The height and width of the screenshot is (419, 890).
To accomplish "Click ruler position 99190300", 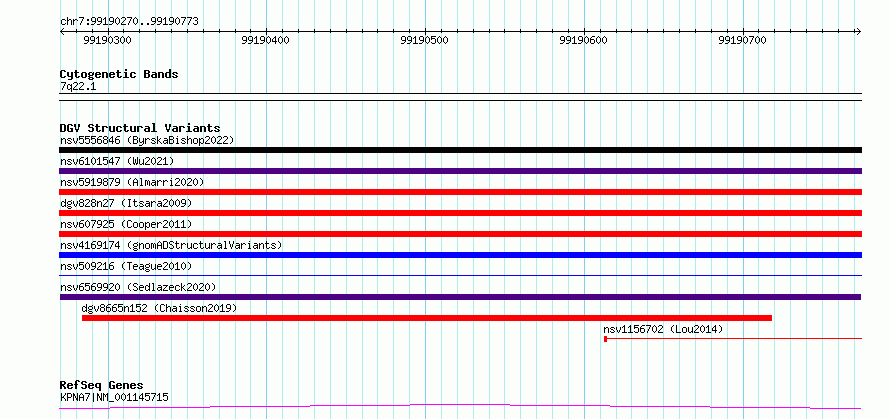I will pos(107,40).
